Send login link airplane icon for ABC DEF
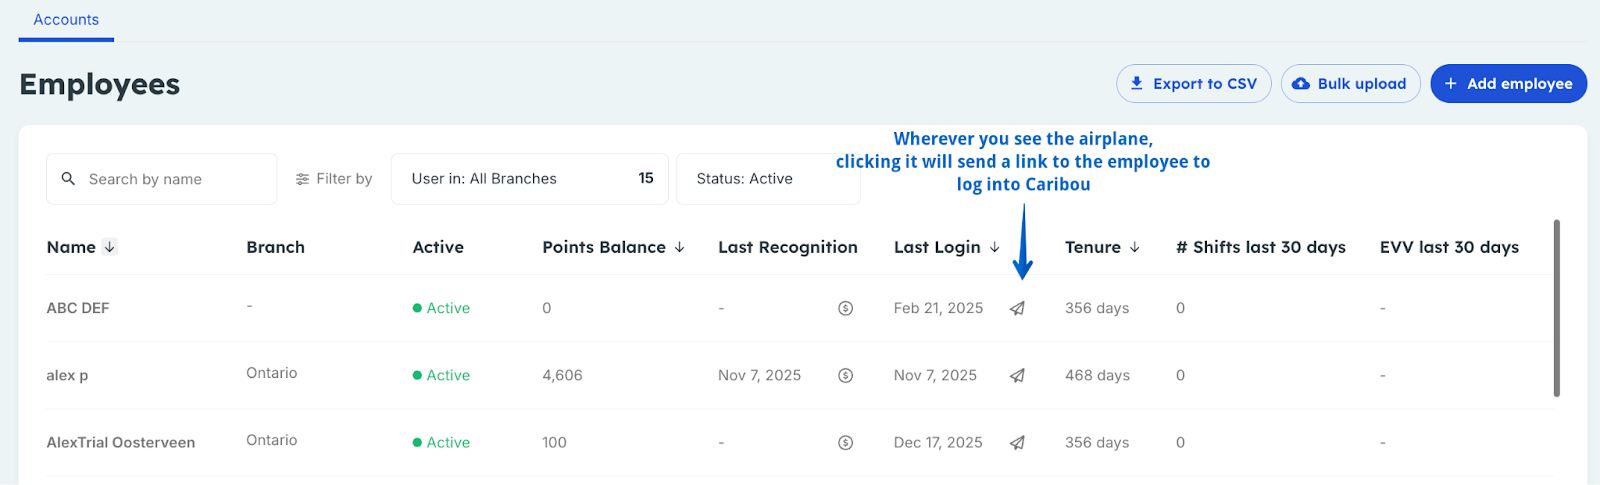Viewport: 1600px width, 485px height. [1017, 308]
